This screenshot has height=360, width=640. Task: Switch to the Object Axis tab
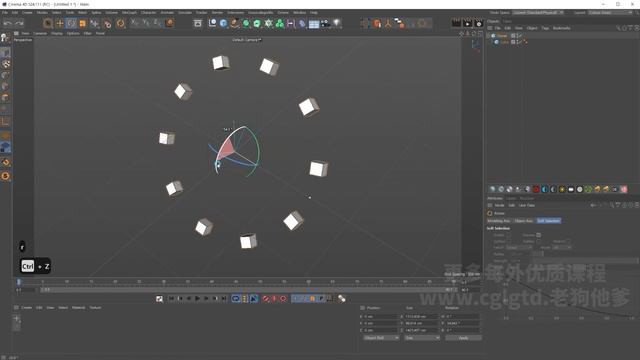pos(524,221)
